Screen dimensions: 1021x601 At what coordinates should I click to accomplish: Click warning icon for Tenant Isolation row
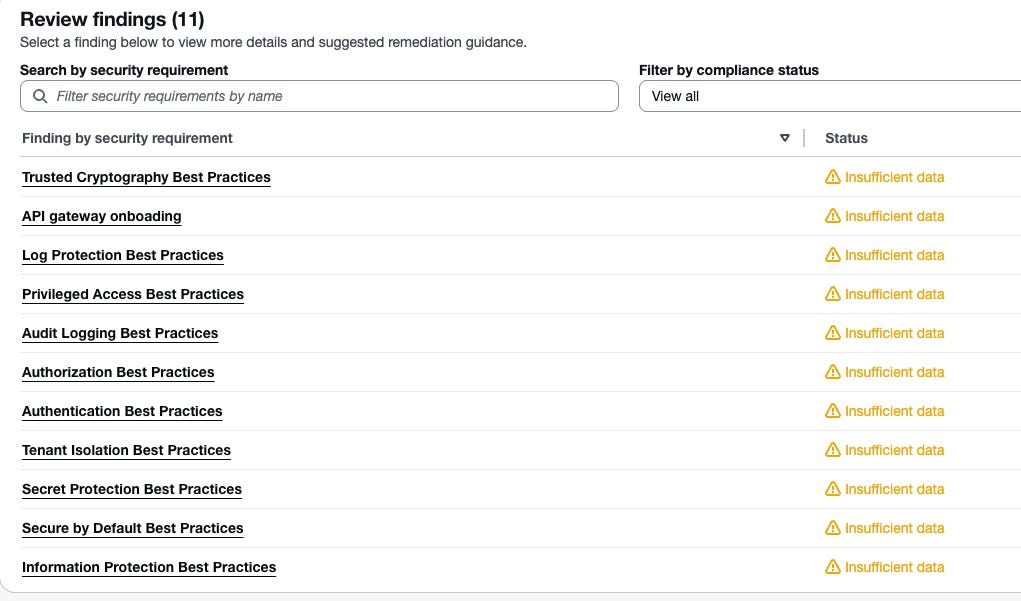click(x=833, y=450)
